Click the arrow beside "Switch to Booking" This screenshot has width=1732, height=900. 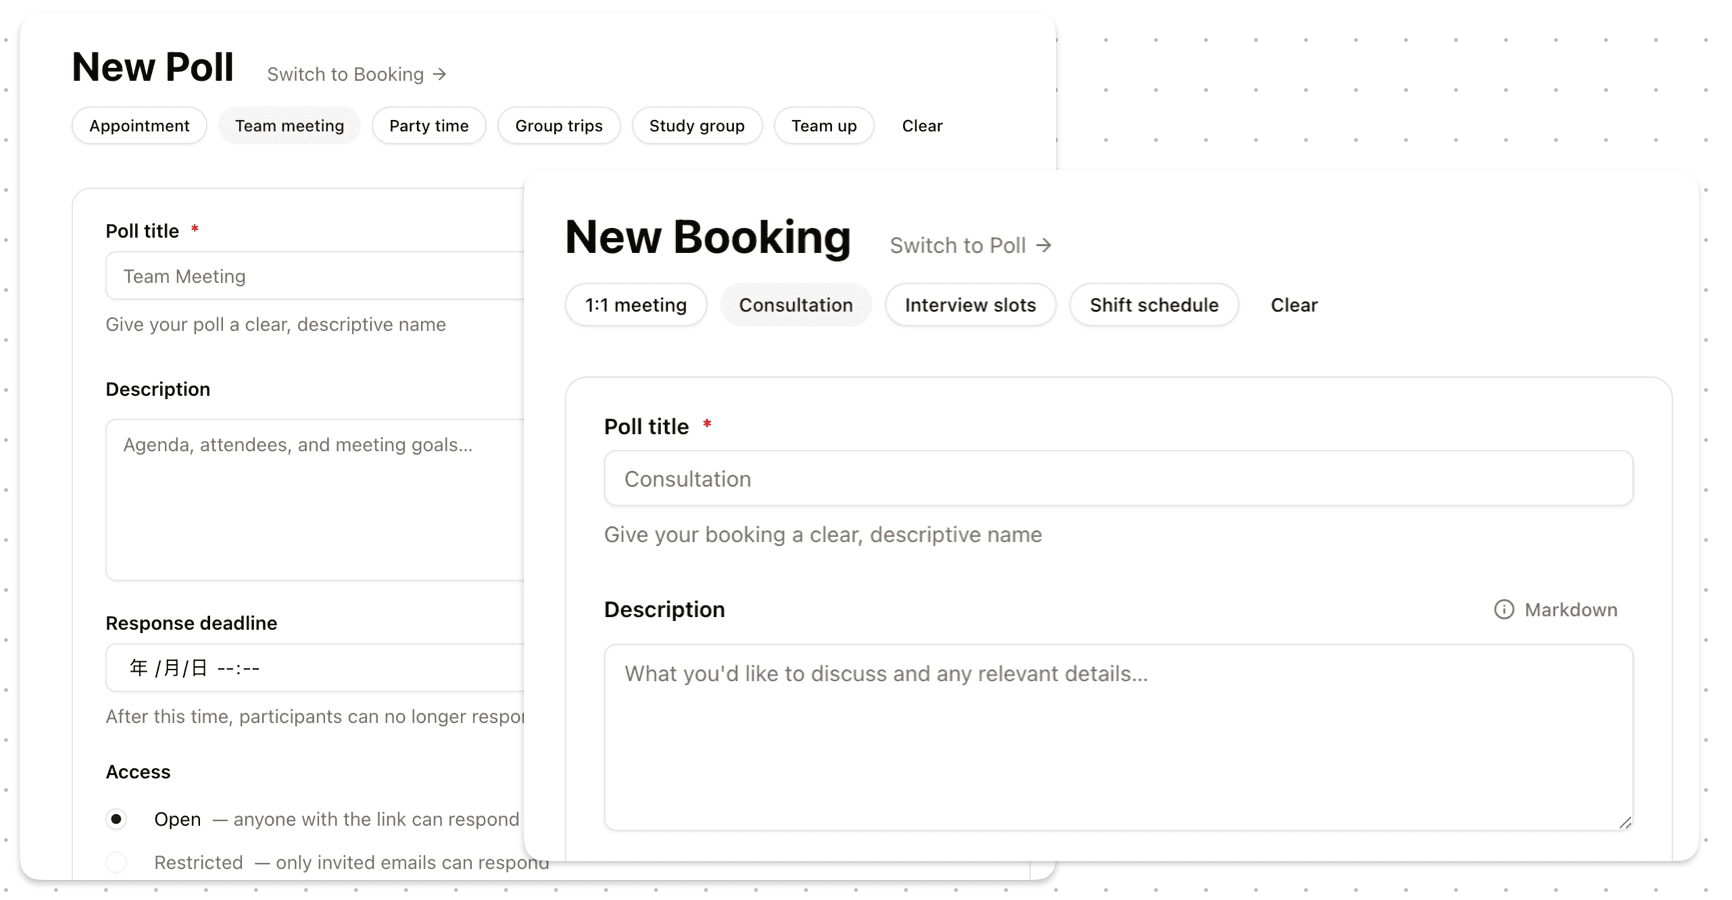point(439,73)
